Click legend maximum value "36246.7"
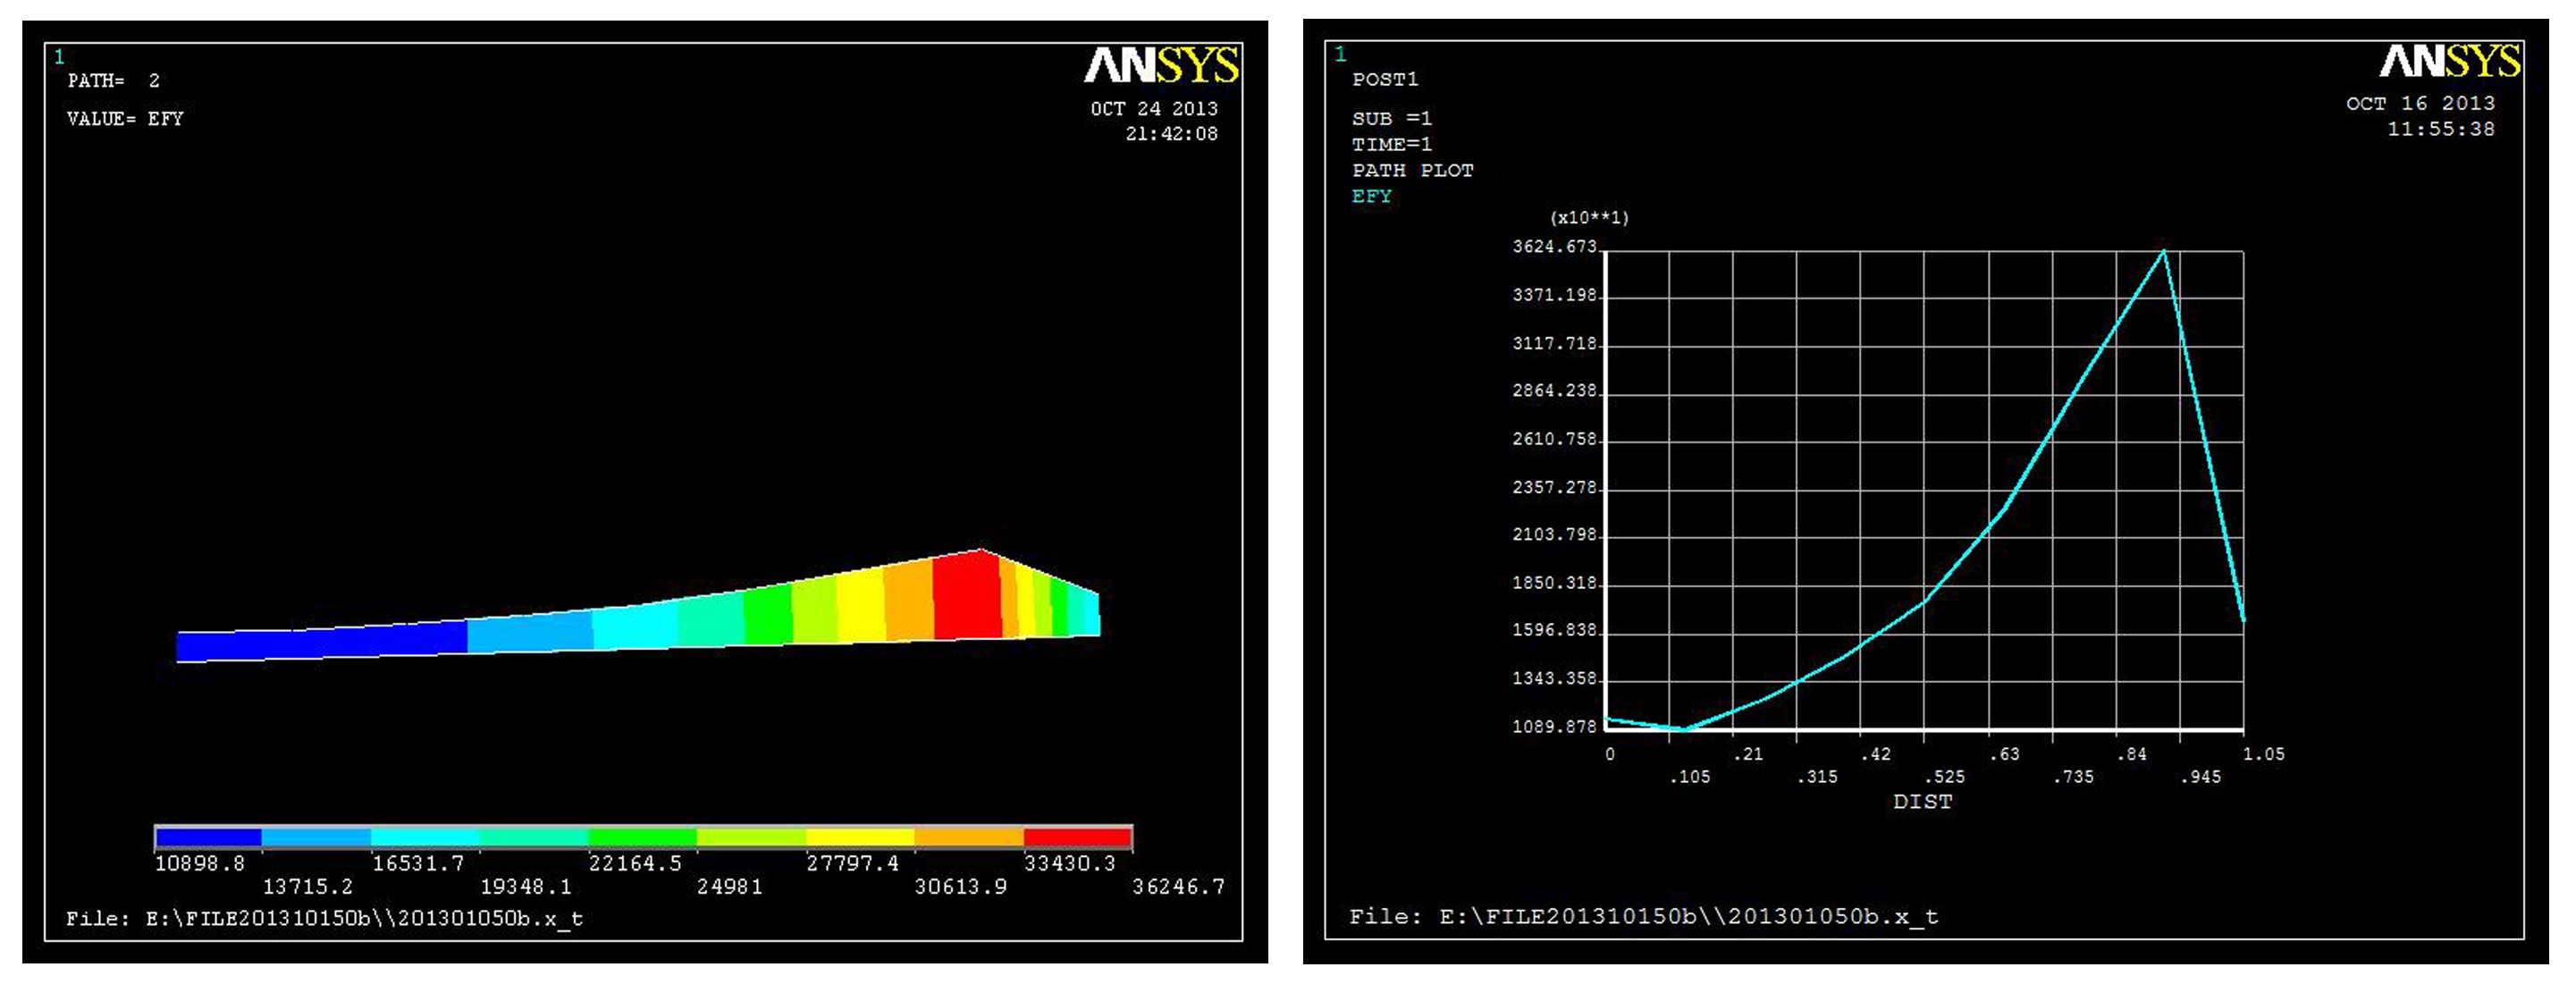 pos(1178,887)
